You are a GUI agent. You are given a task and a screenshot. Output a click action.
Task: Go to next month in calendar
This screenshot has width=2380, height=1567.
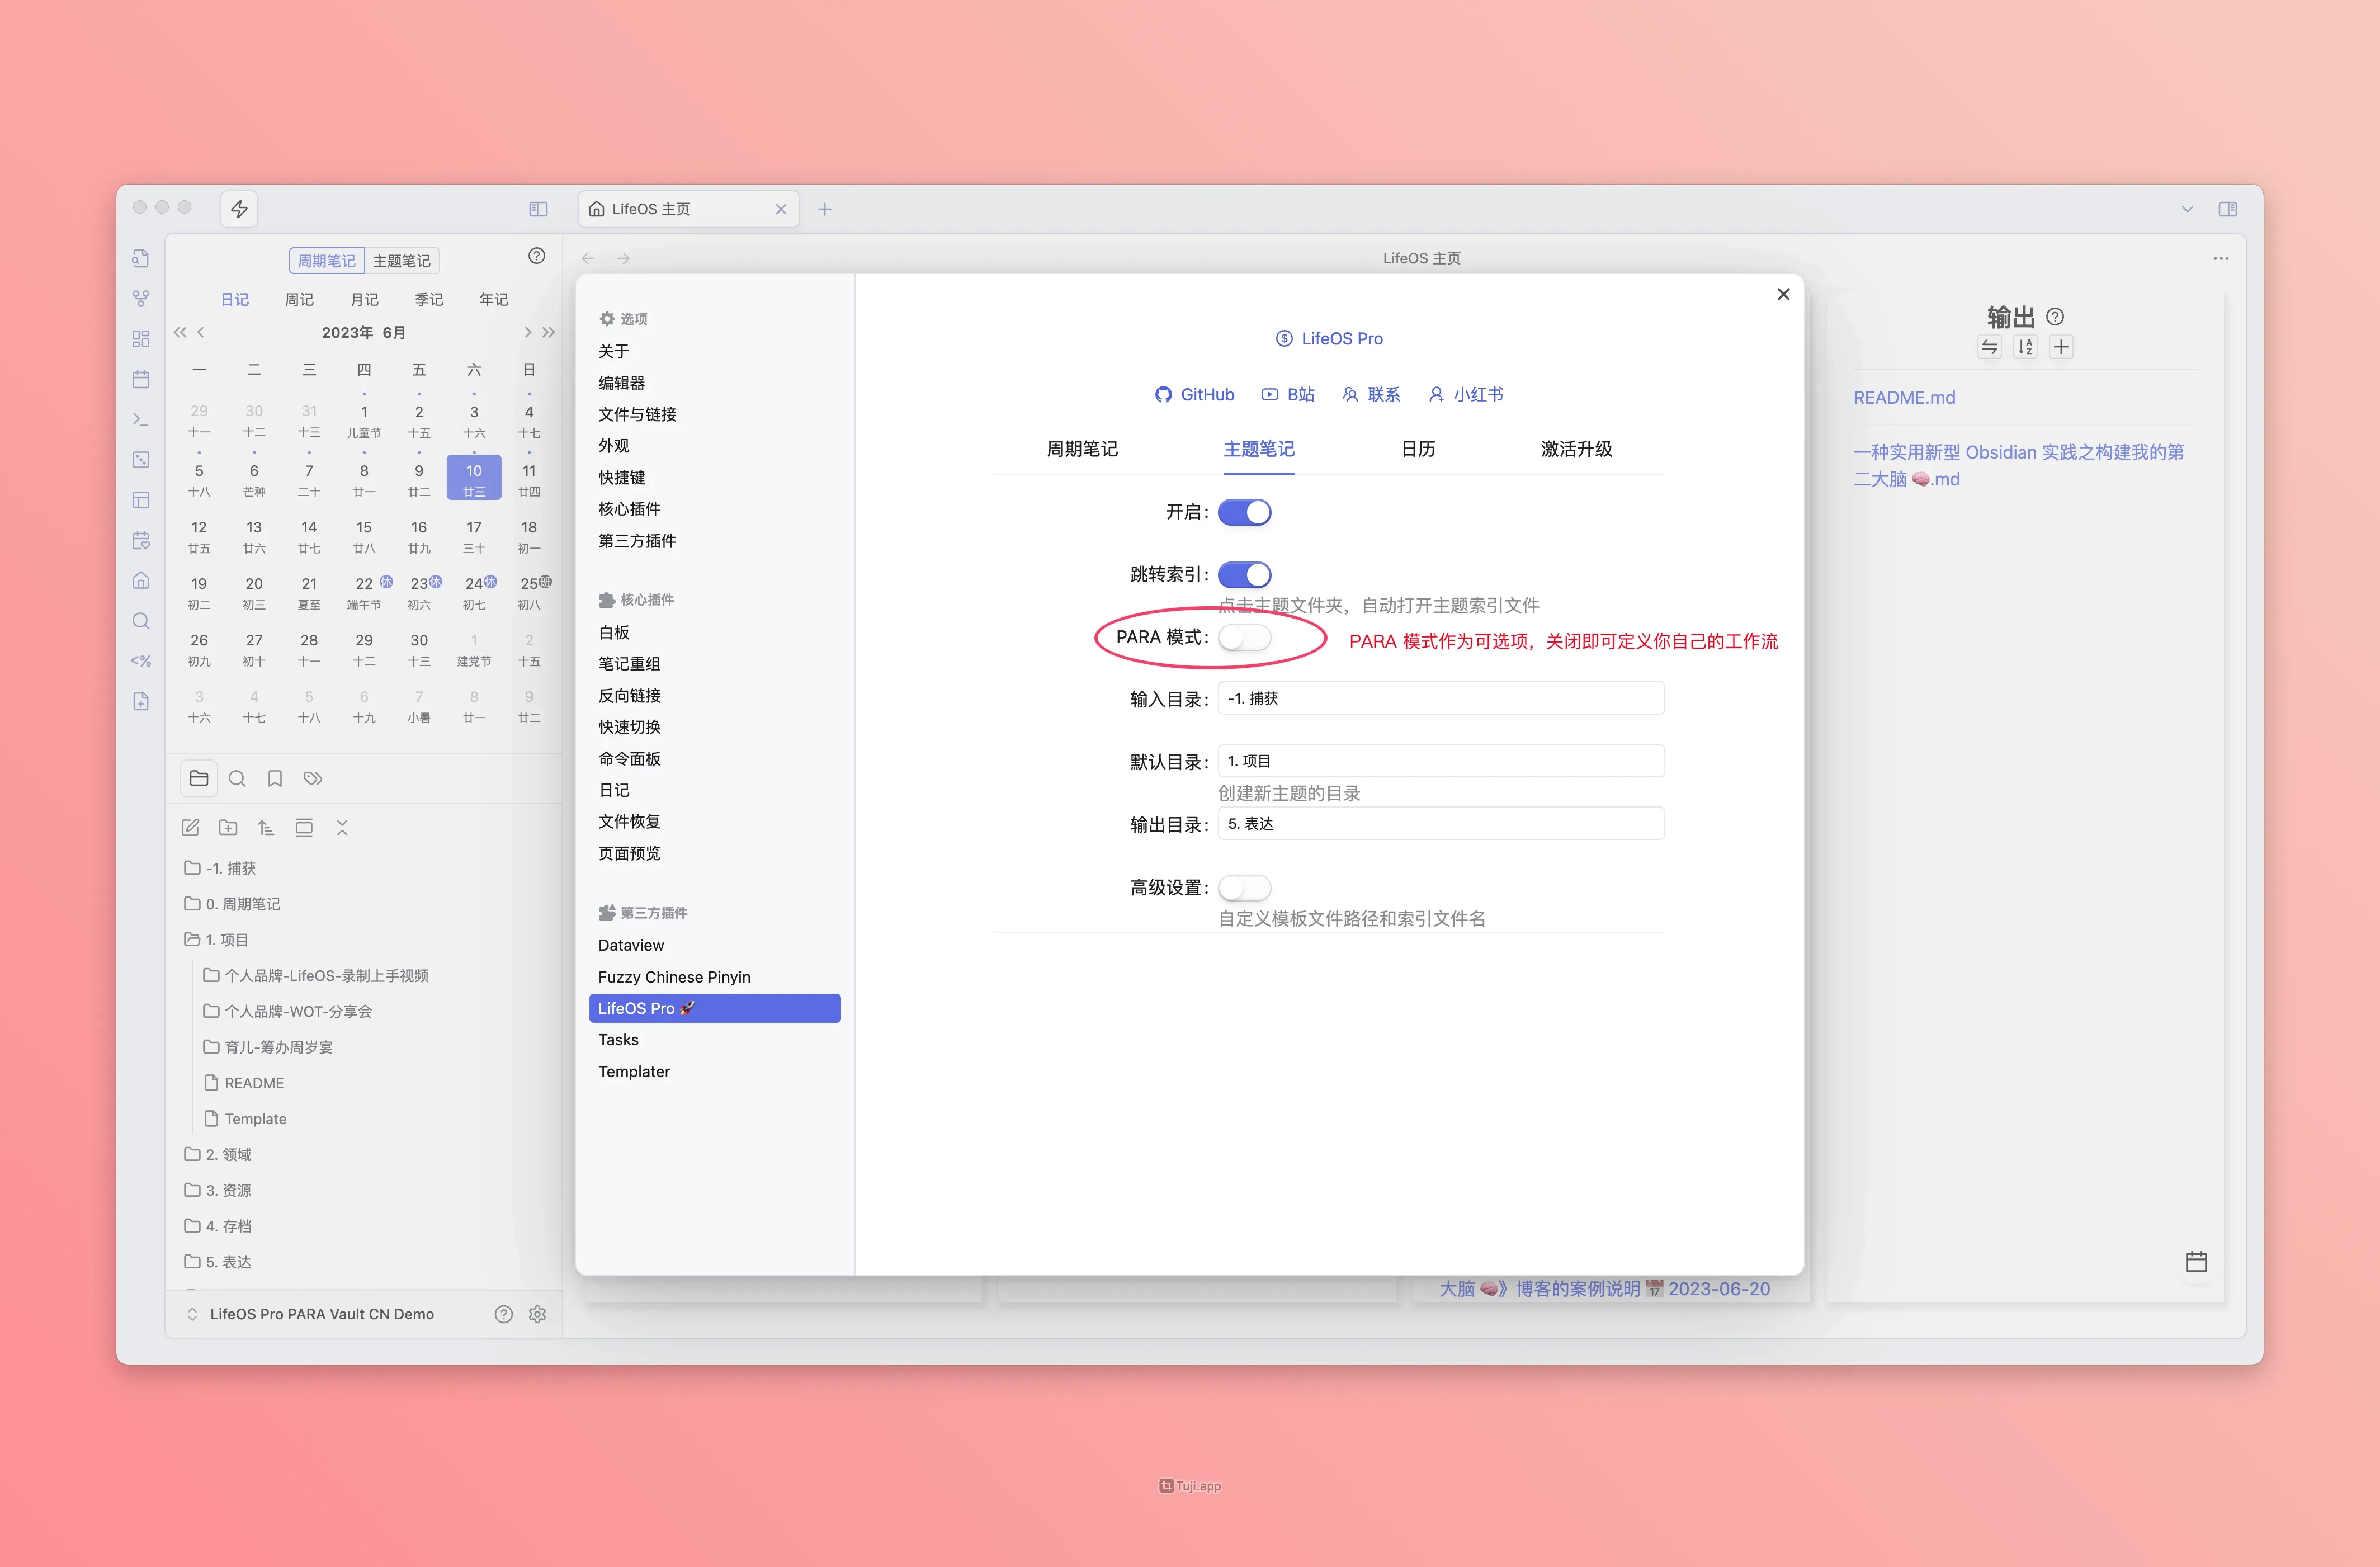pos(527,332)
